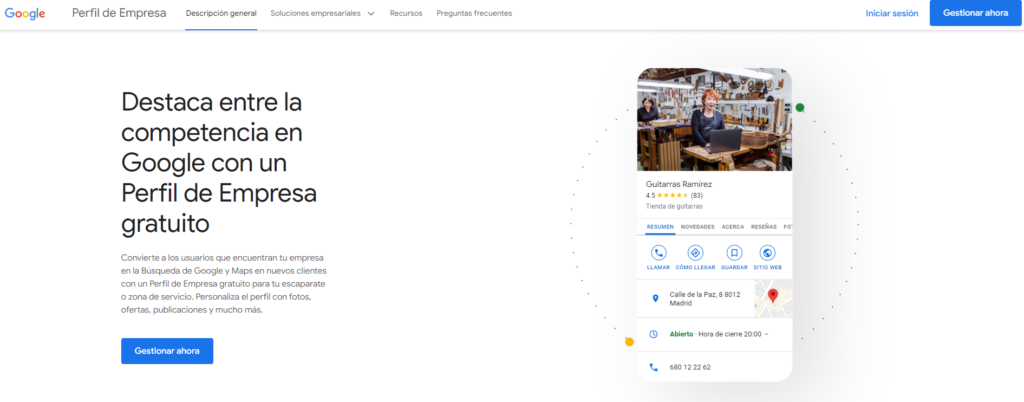Select the Acerca tab in the phone mockup
Viewport: 1024px width, 402px height.
pos(733,227)
